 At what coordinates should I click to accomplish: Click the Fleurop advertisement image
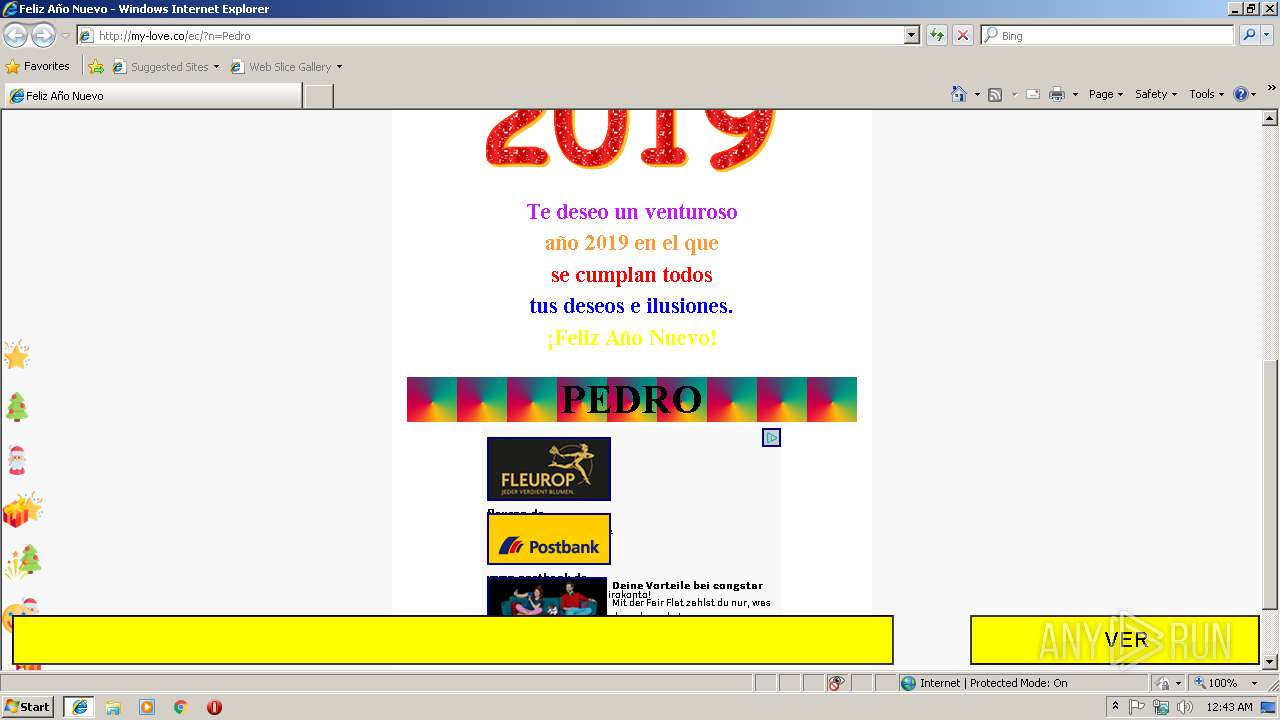pos(548,469)
